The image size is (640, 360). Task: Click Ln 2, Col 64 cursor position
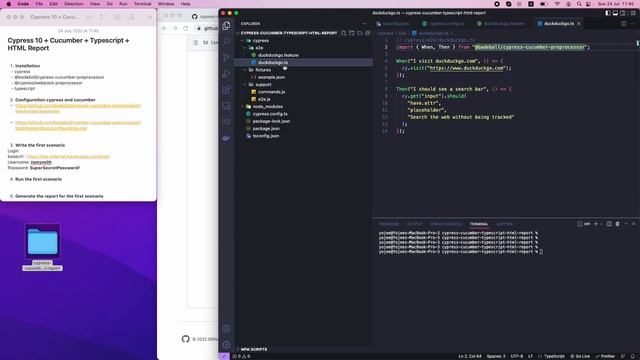469,356
